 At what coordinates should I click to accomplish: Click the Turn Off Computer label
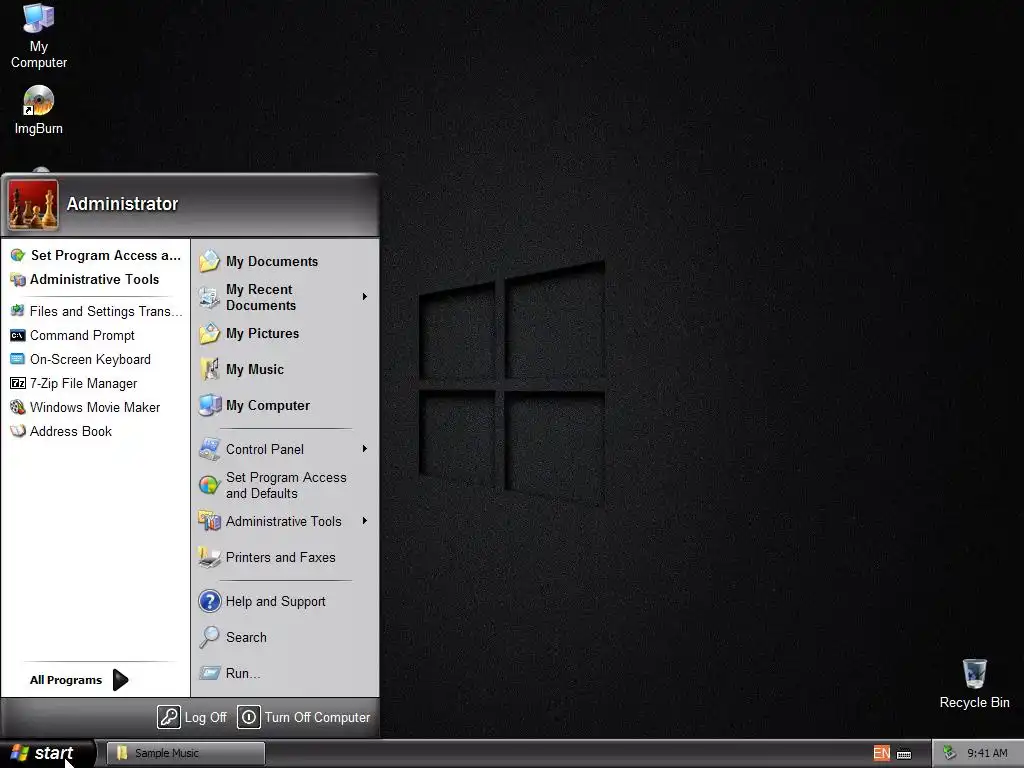point(317,717)
